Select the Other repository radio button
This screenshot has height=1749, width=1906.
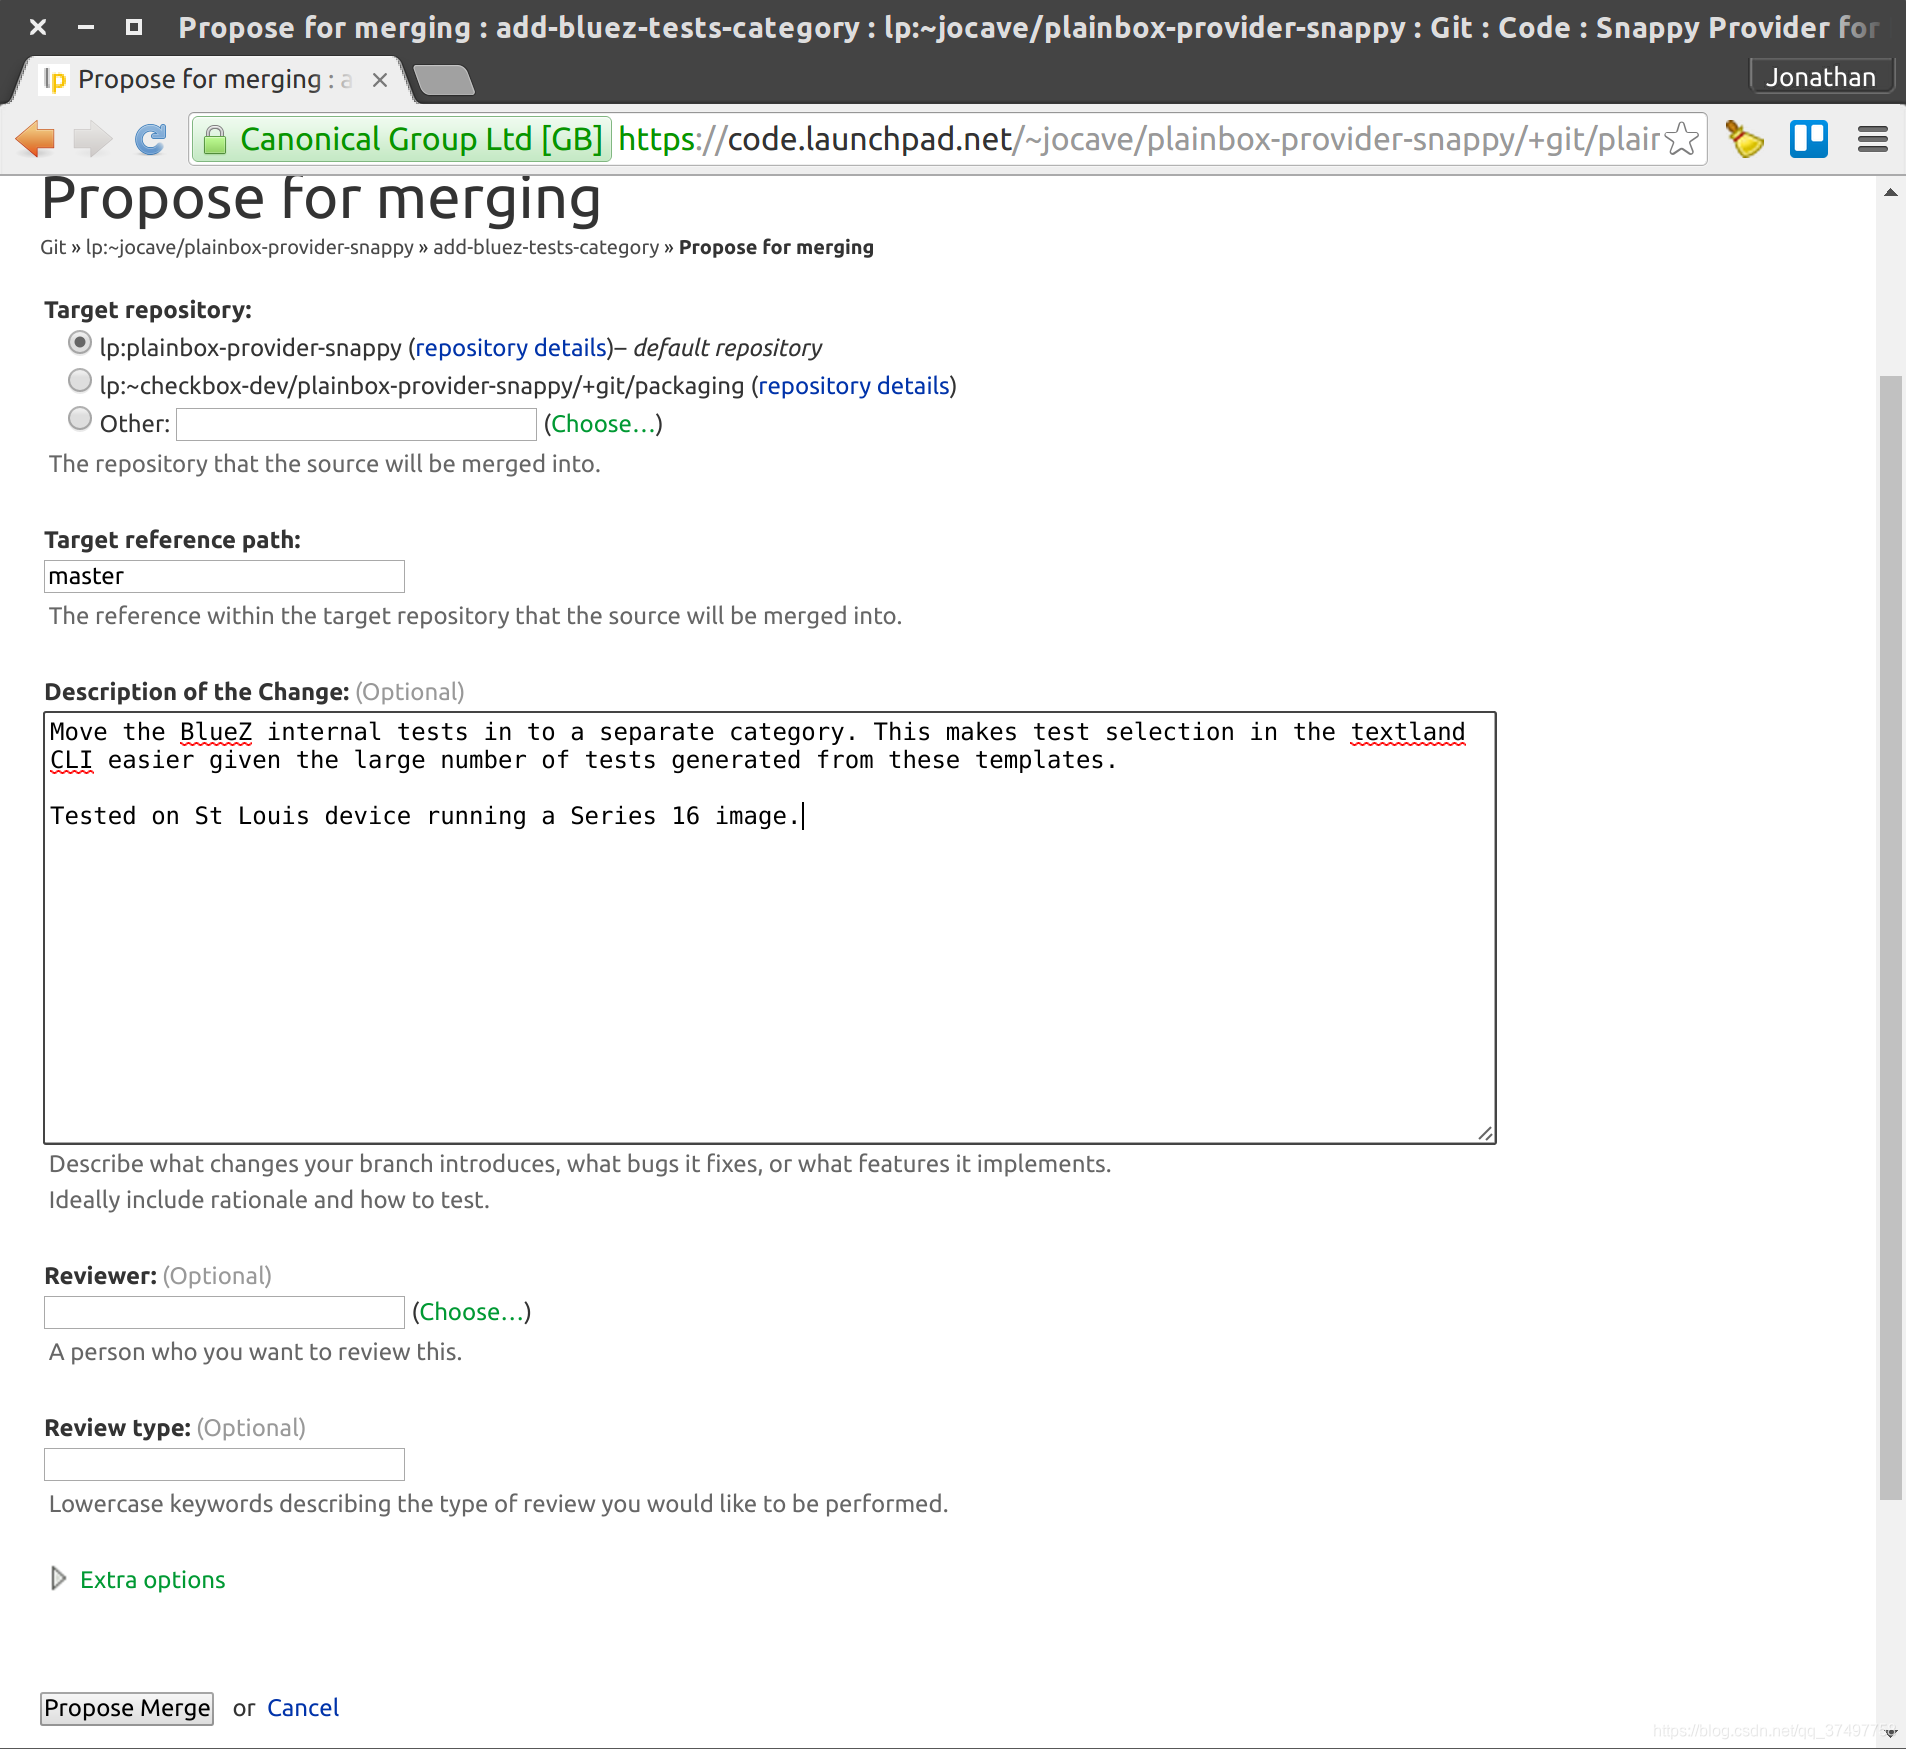pos(80,419)
